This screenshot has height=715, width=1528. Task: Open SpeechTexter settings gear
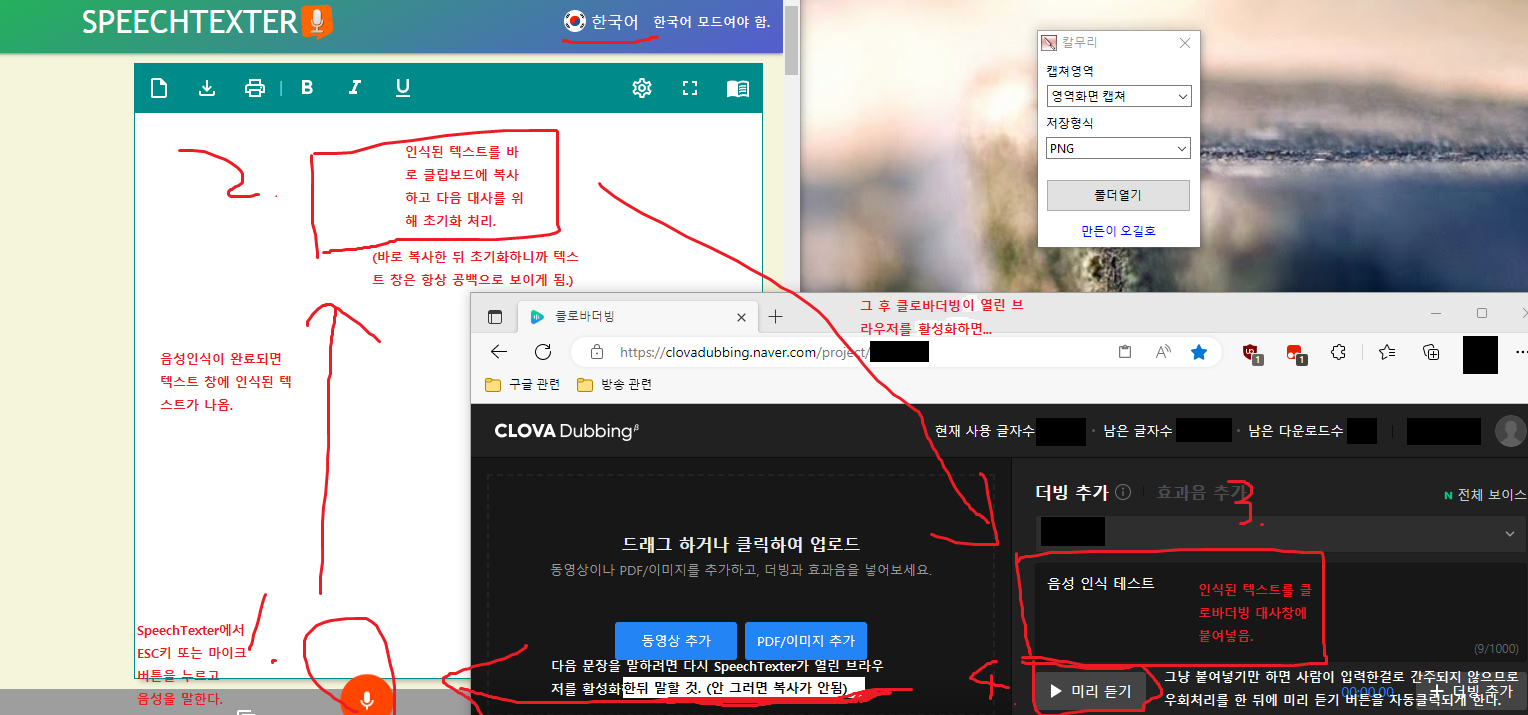[x=642, y=88]
